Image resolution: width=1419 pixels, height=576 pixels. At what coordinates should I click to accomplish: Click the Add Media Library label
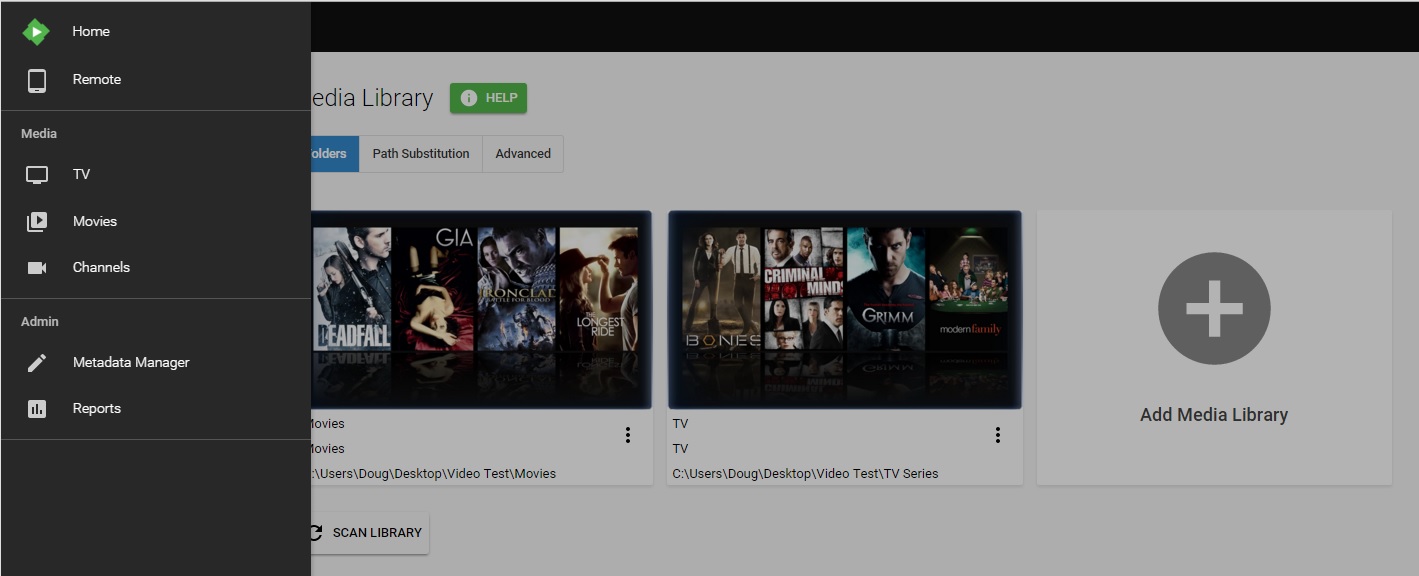(1213, 415)
